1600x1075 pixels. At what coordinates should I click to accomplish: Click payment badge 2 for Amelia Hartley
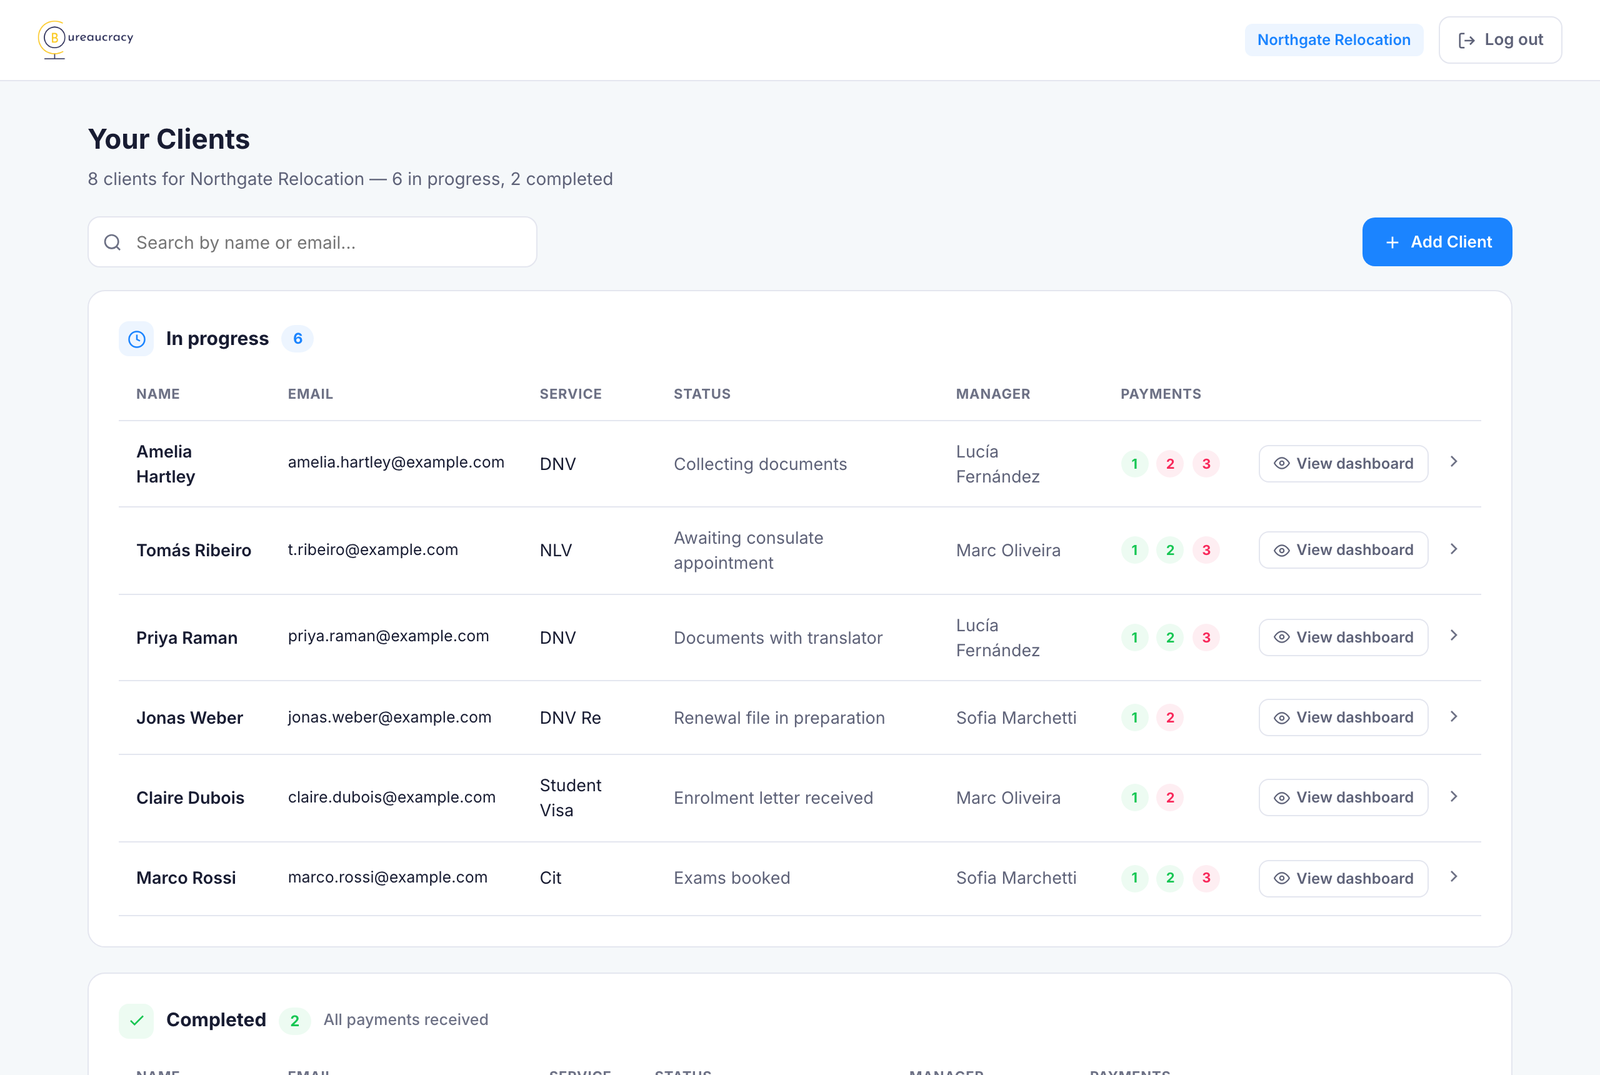1170,464
